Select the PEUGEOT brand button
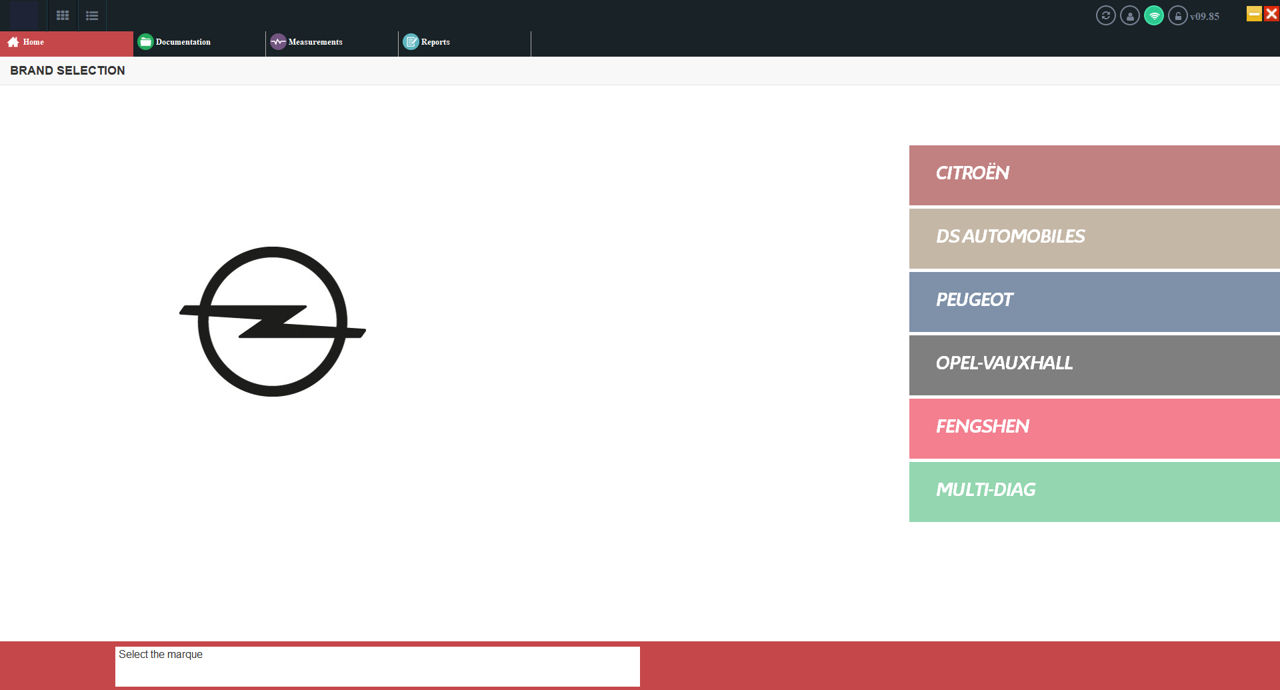Screen dimensions: 1280x690 click(x=1094, y=301)
